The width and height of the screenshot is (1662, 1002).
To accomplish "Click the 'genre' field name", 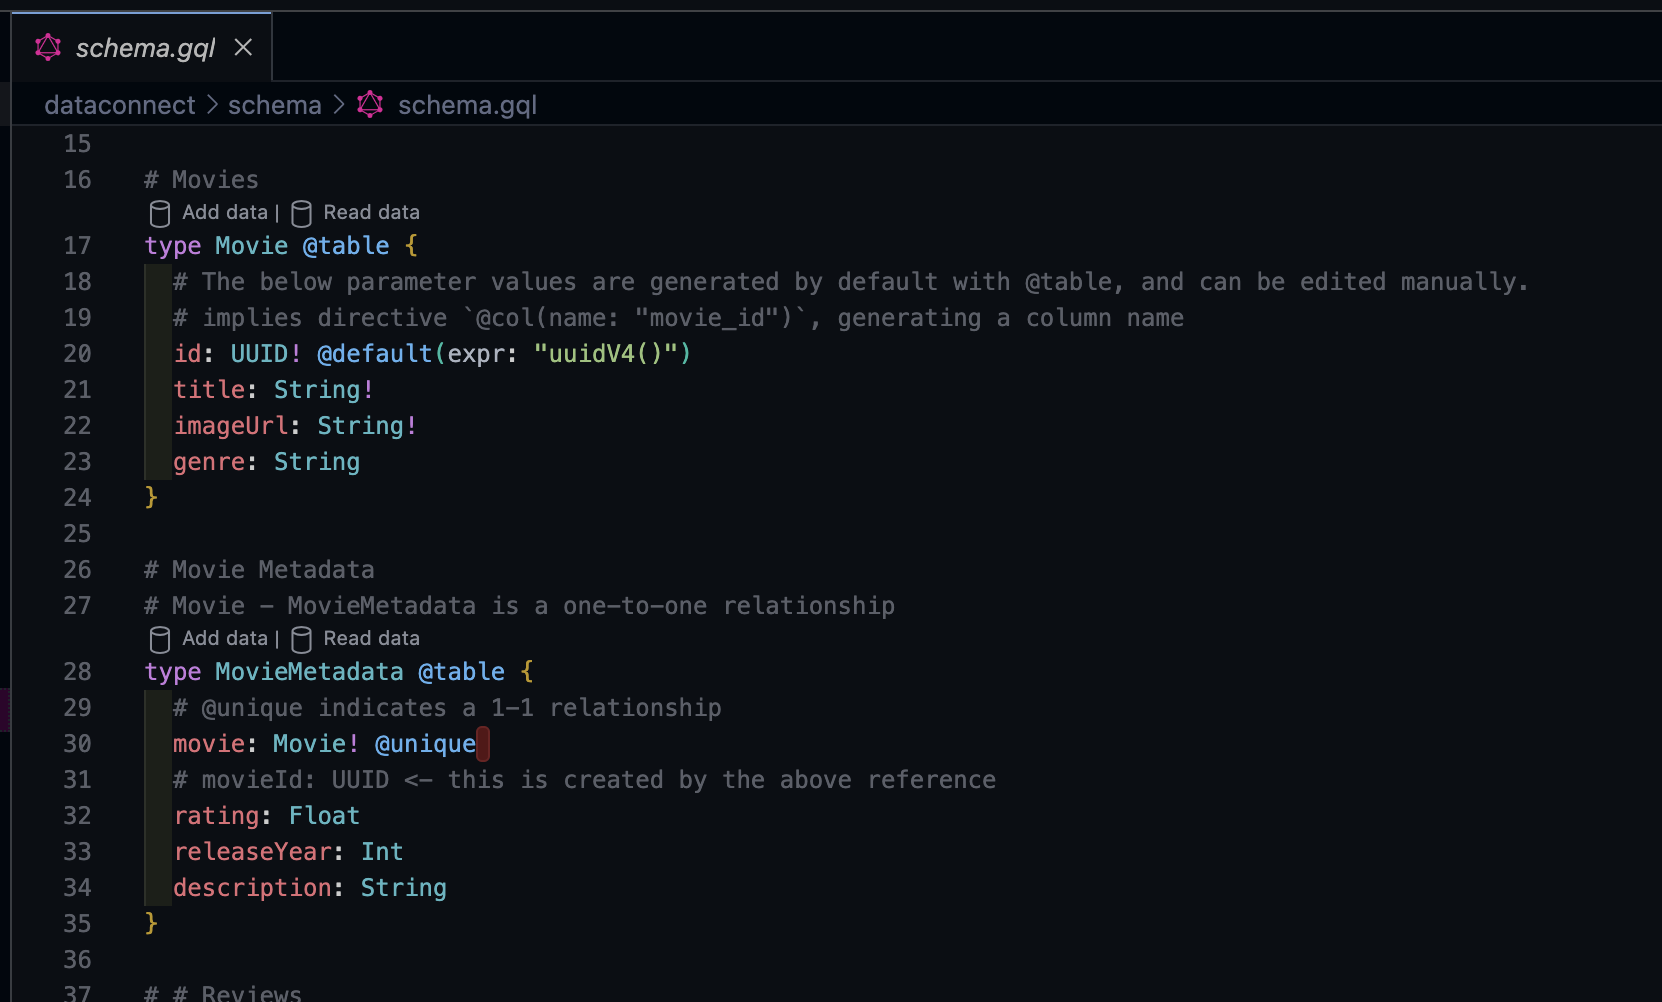I will coord(209,462).
